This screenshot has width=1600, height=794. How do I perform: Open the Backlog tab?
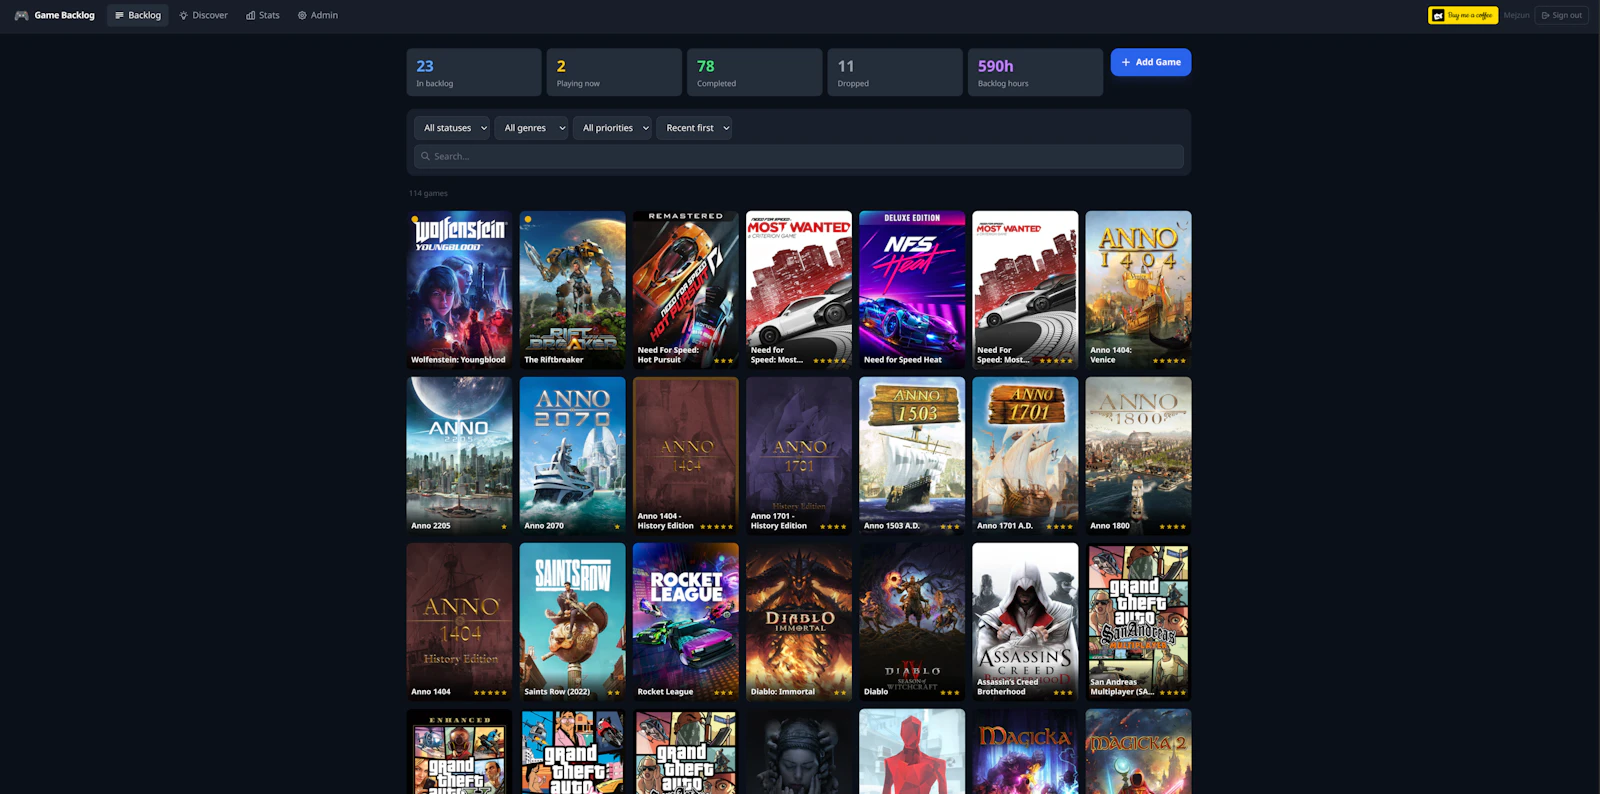pos(138,15)
